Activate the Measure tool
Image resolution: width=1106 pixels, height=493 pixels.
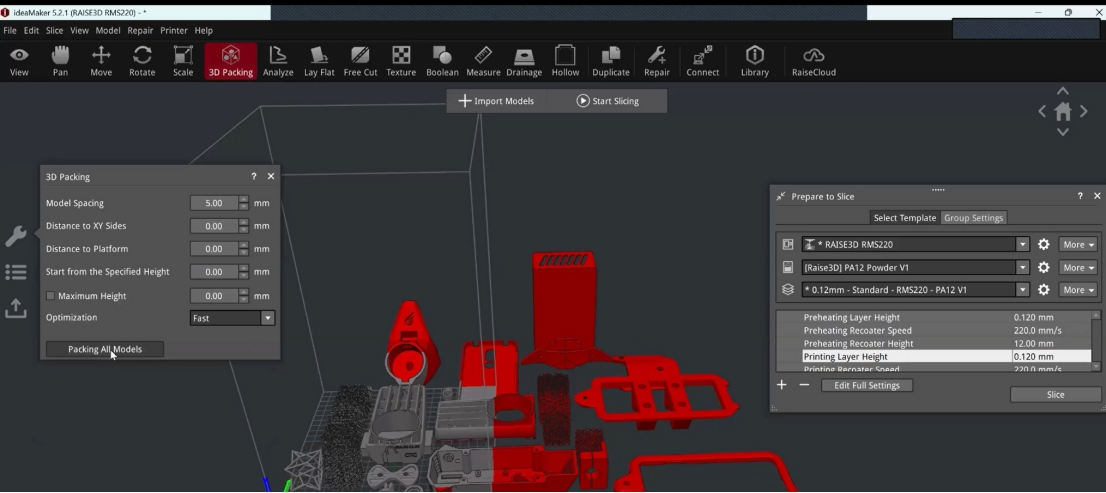(x=483, y=61)
